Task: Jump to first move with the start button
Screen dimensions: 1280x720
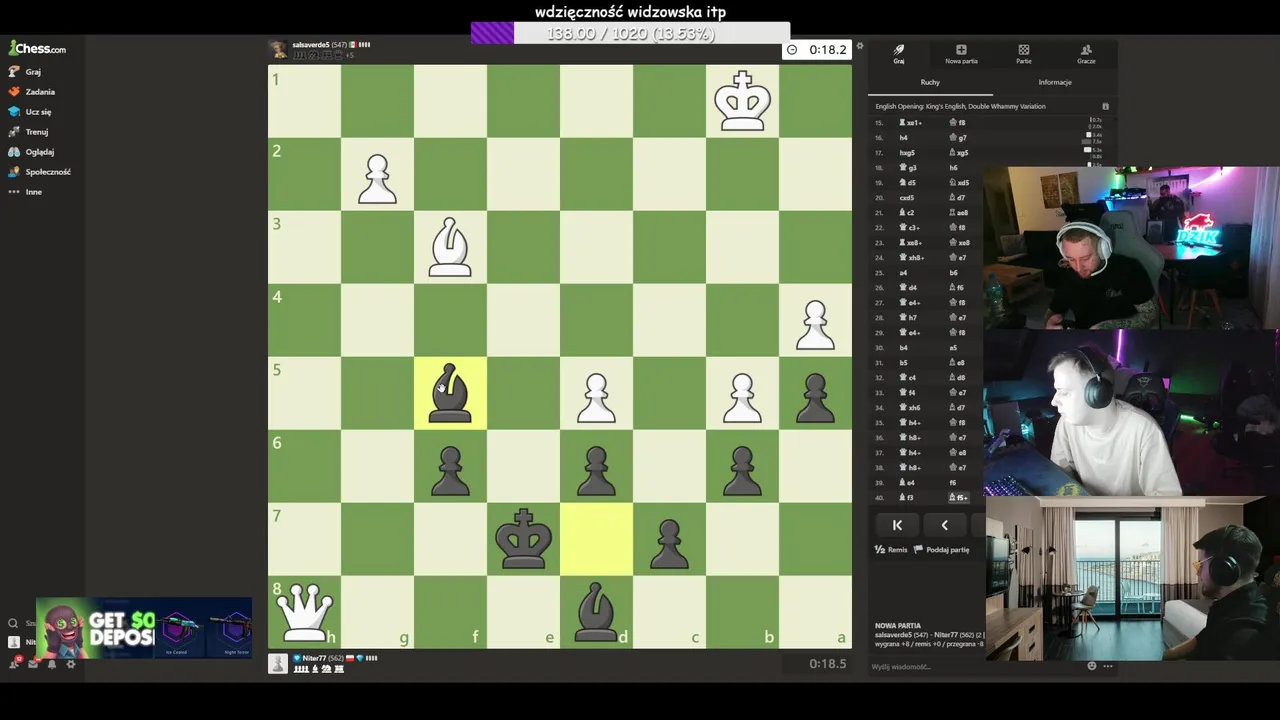Action: [897, 525]
